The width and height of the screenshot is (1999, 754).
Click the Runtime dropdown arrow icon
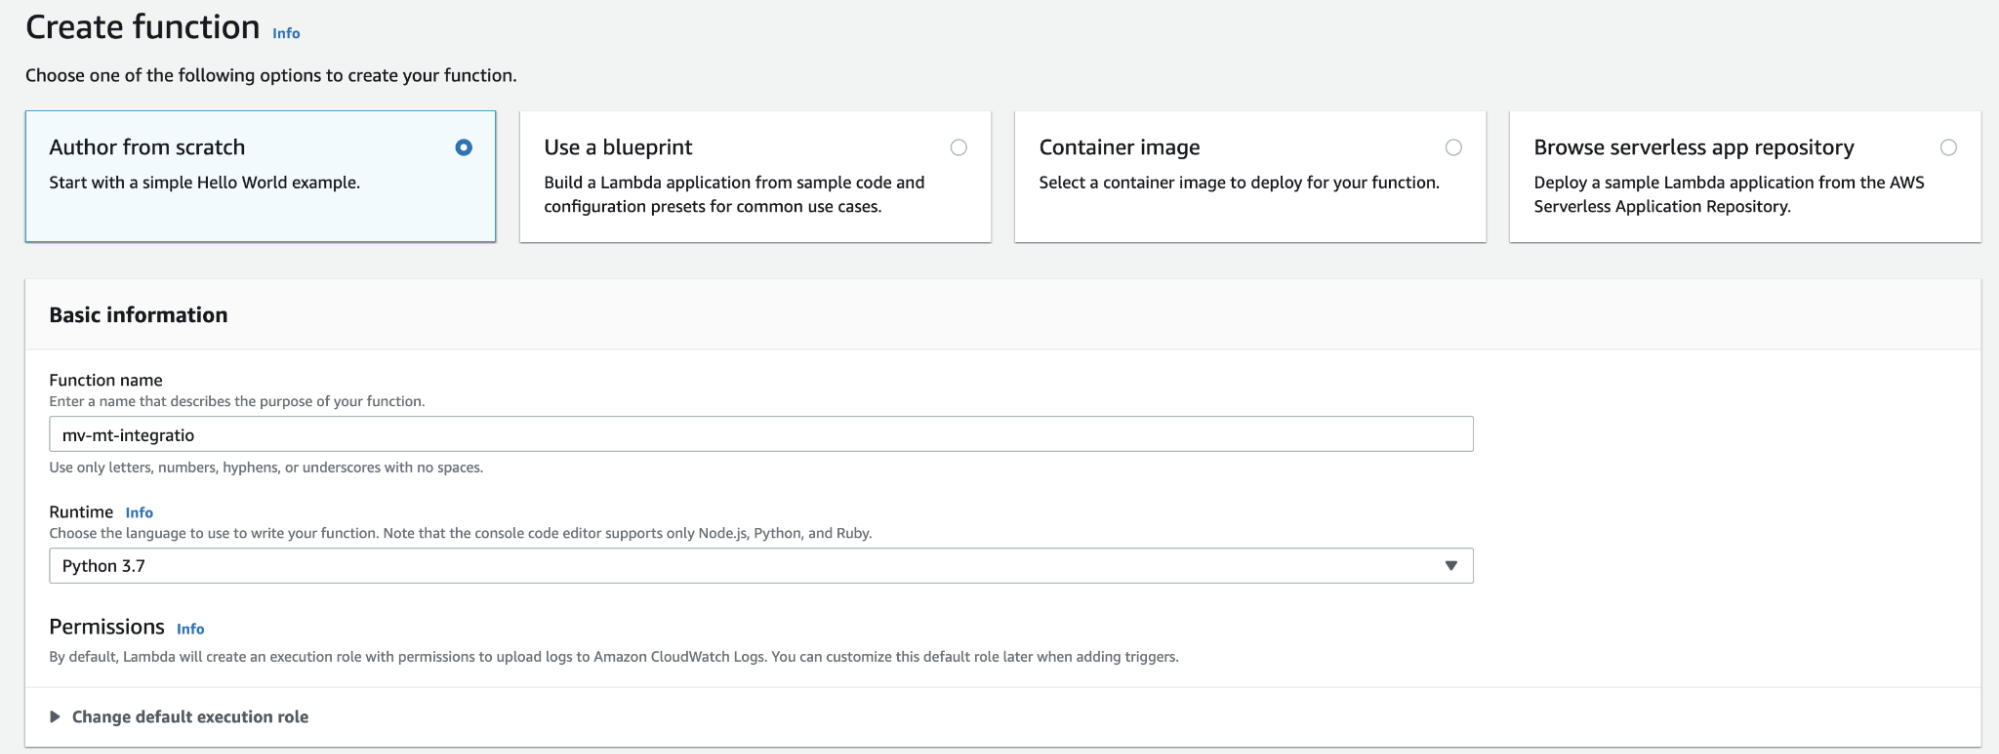pyautogui.click(x=1450, y=566)
